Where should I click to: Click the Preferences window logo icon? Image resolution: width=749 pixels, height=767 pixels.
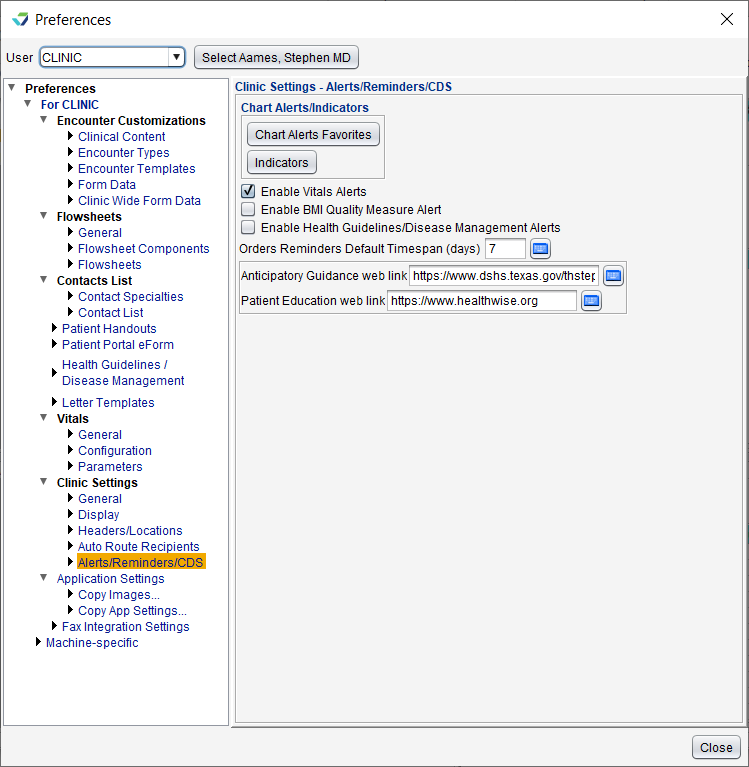pos(20,19)
